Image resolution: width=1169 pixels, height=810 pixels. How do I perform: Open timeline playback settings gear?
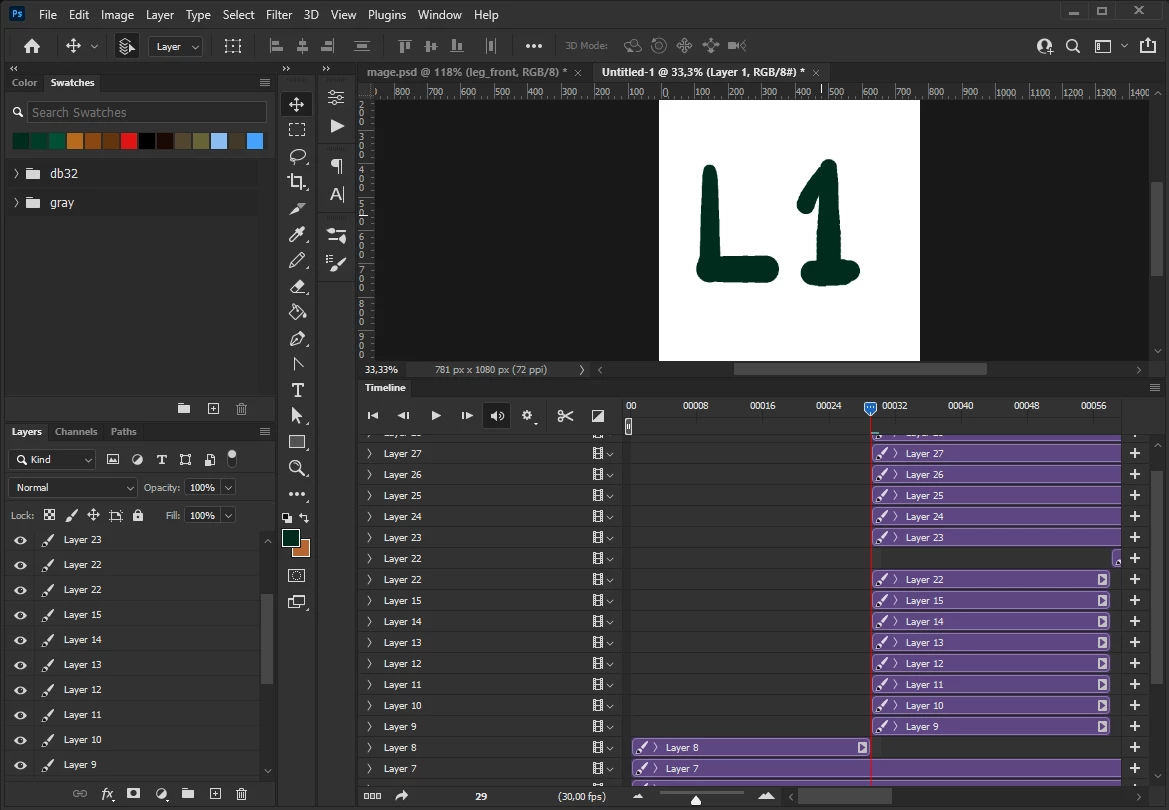pos(528,415)
